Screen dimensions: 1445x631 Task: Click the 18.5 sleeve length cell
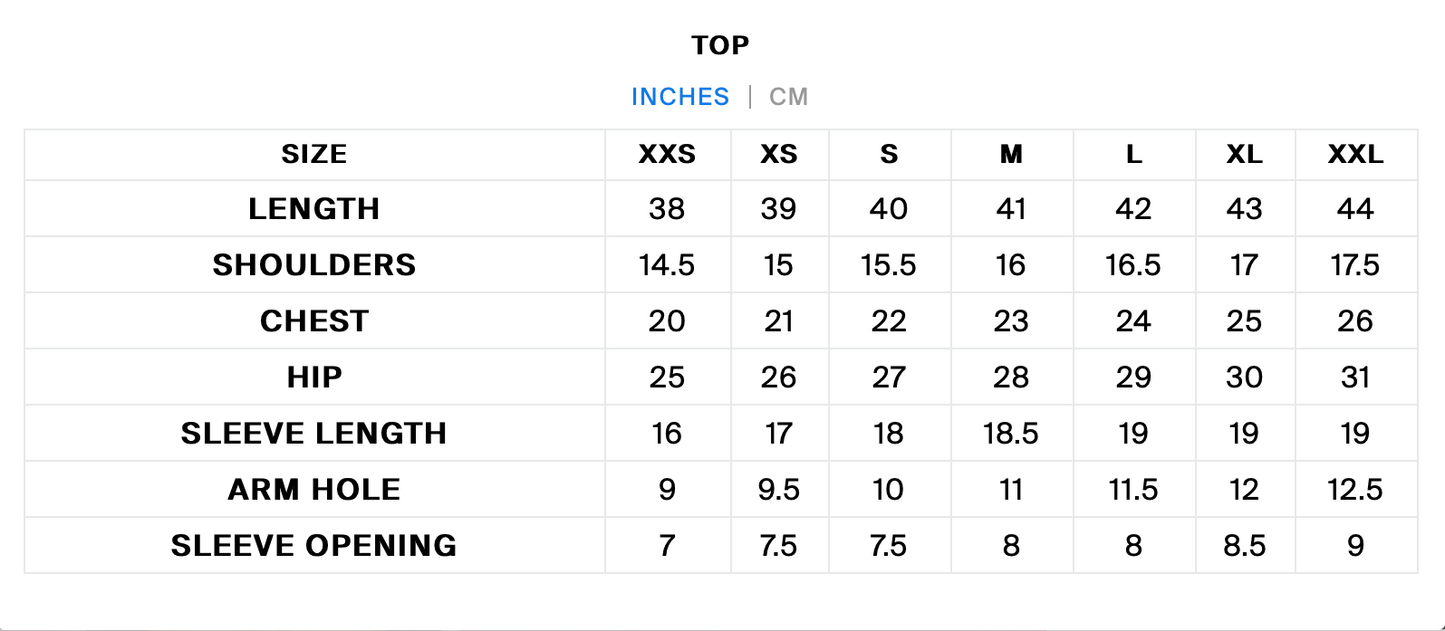pos(1011,433)
